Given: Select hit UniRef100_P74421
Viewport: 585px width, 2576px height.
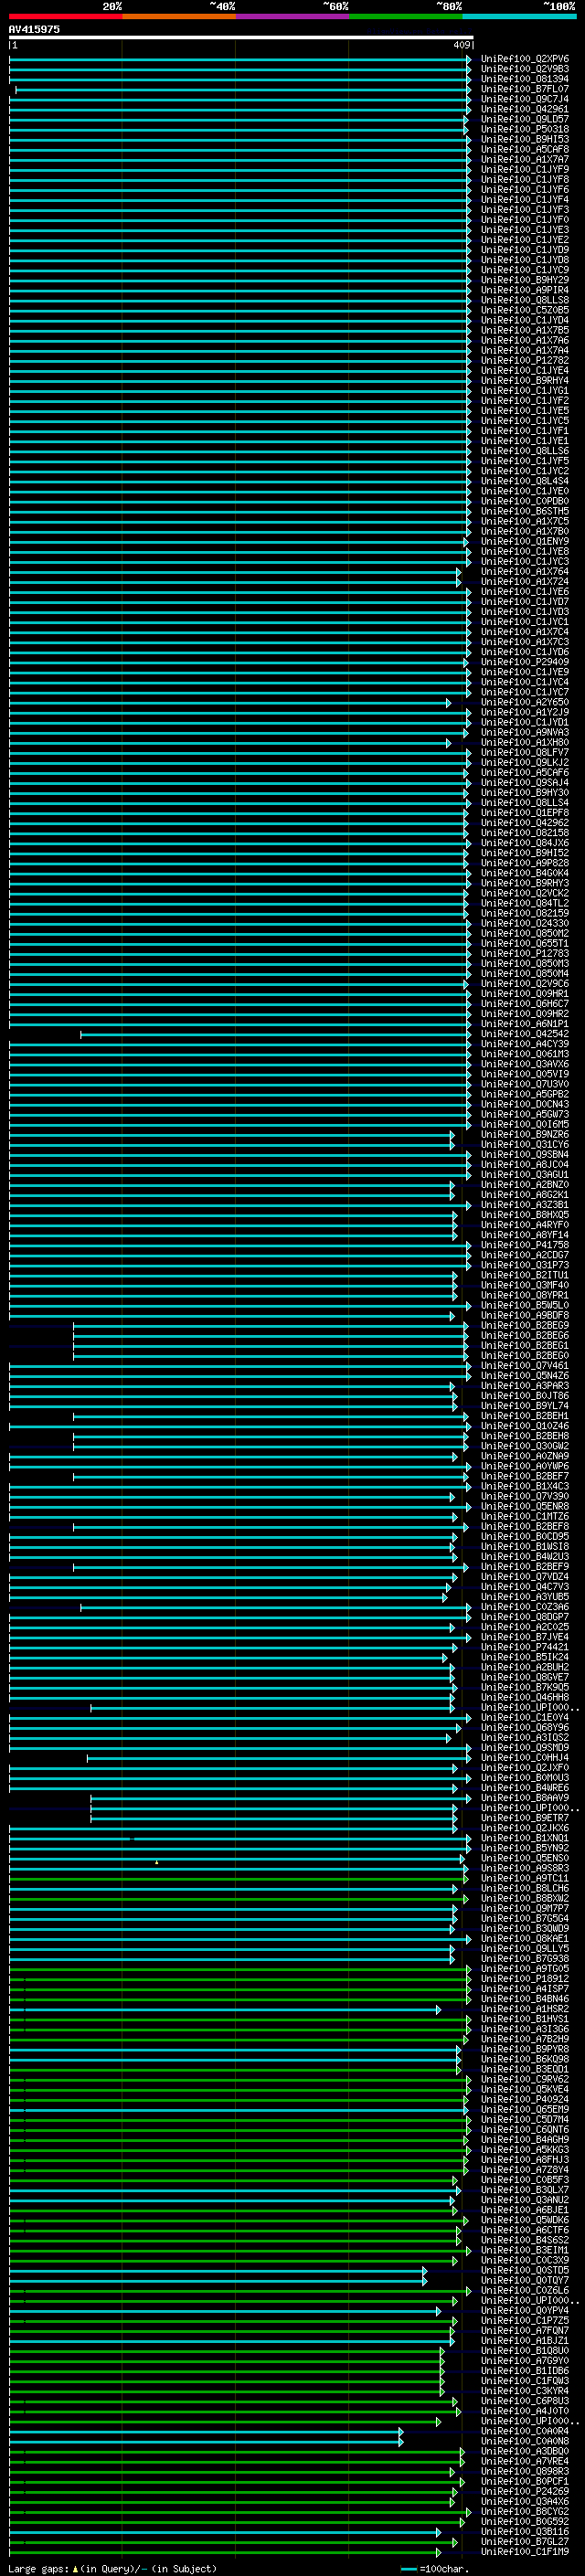Looking at the screenshot, I should coord(525,1647).
